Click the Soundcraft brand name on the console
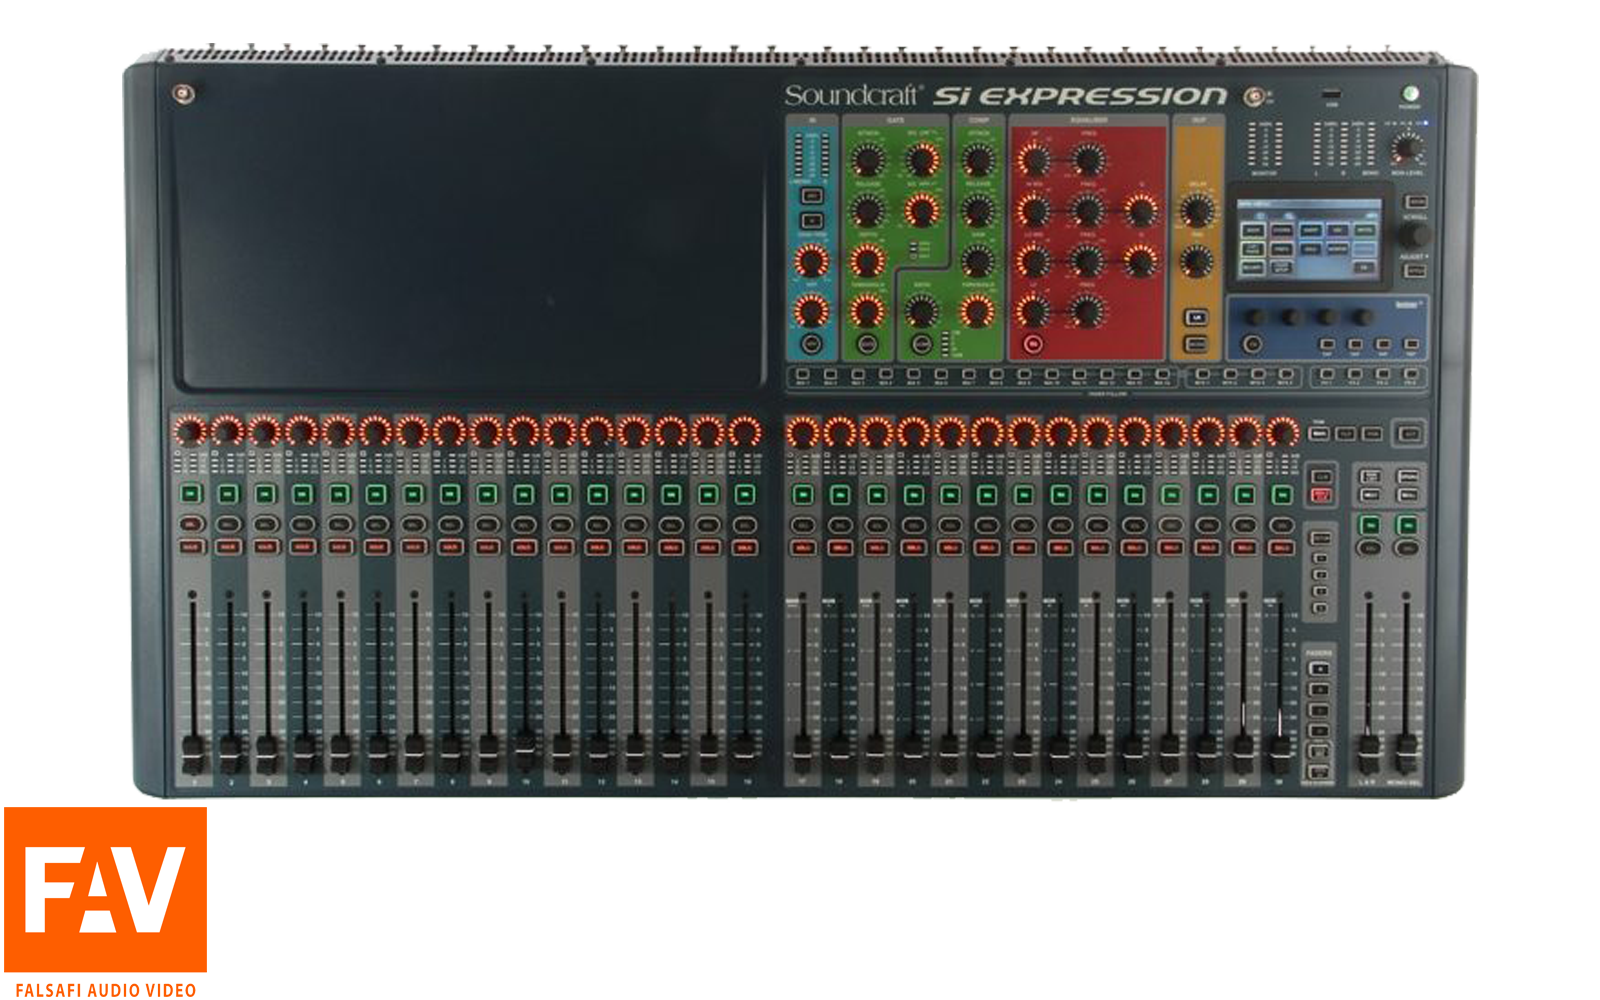This screenshot has width=1600, height=1000. coord(851,96)
